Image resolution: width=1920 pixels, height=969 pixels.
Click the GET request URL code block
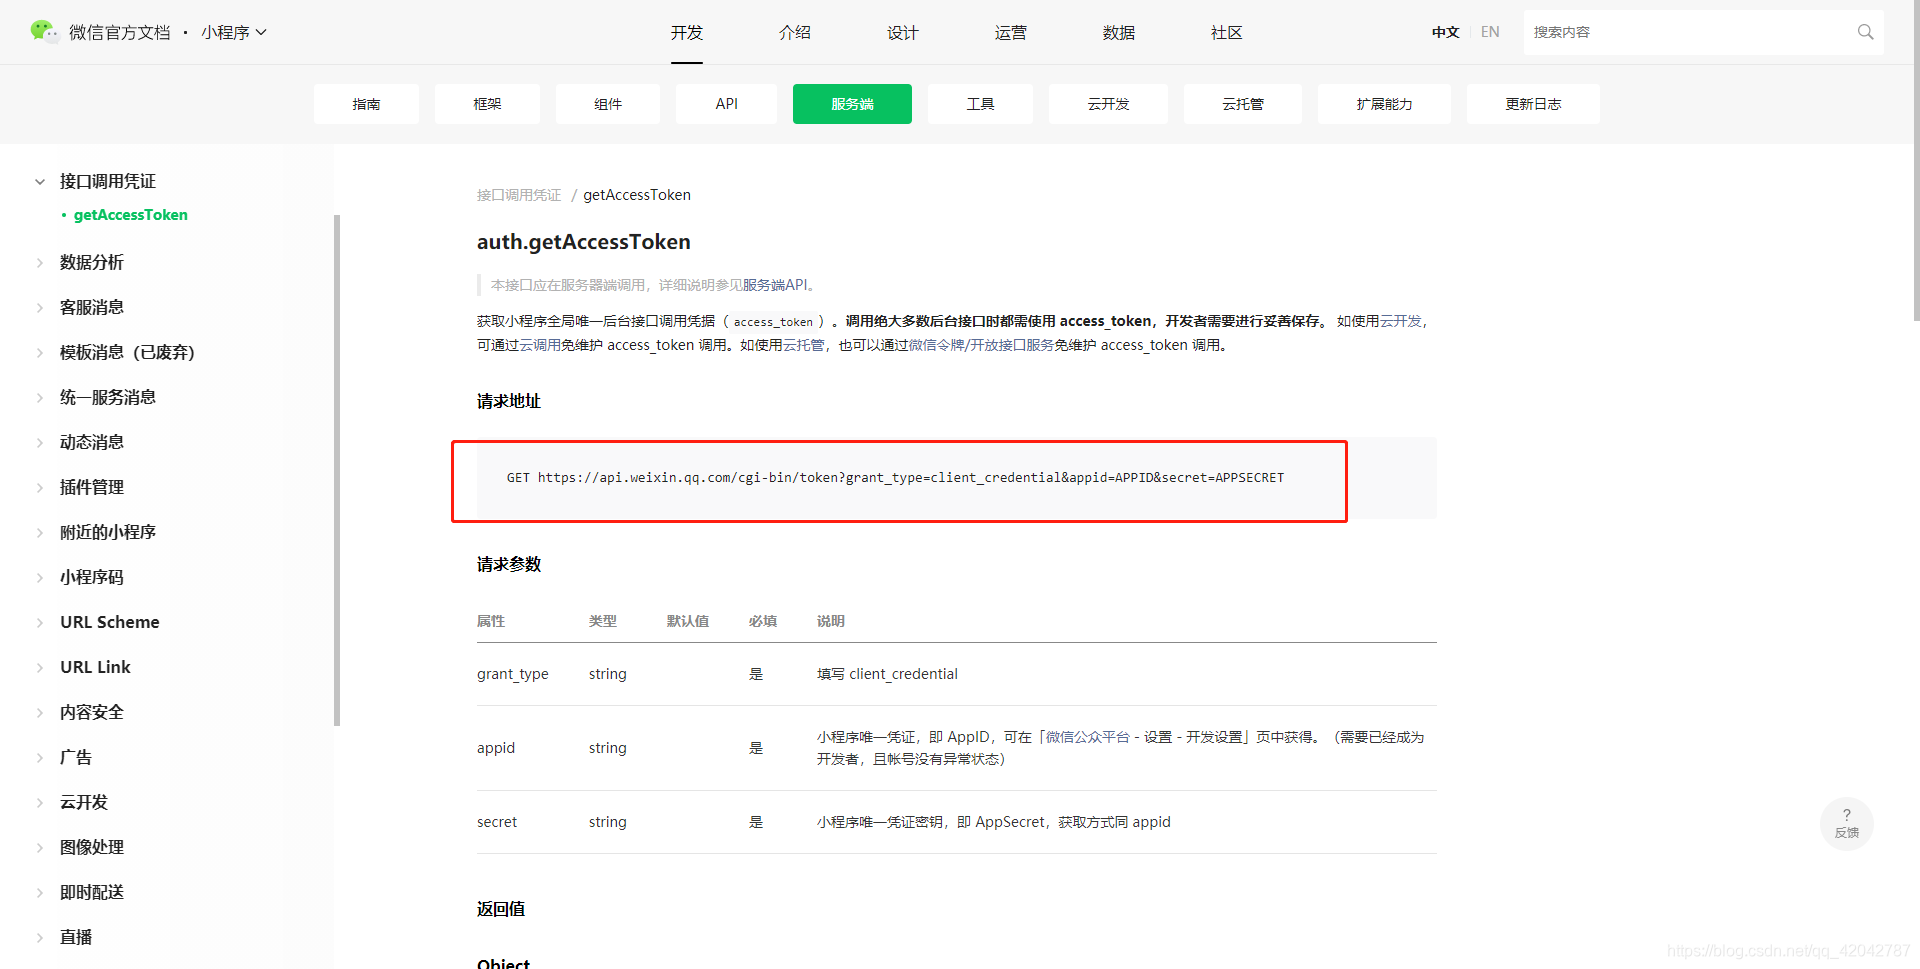pyautogui.click(x=957, y=478)
